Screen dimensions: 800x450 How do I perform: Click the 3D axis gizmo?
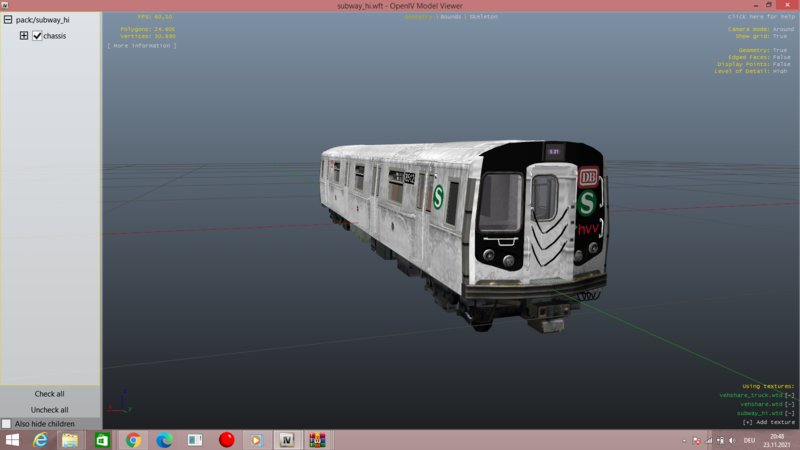(120, 402)
